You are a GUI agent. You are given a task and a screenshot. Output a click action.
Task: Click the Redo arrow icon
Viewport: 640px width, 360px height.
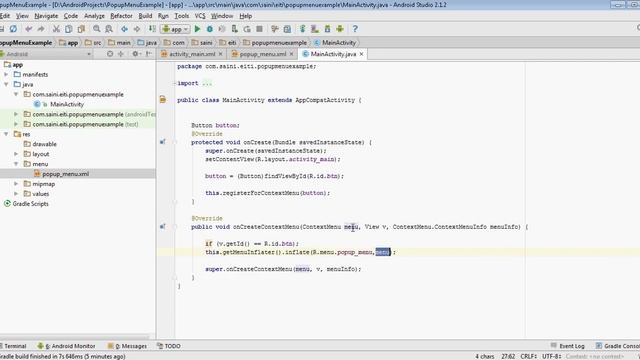pos(41,29)
